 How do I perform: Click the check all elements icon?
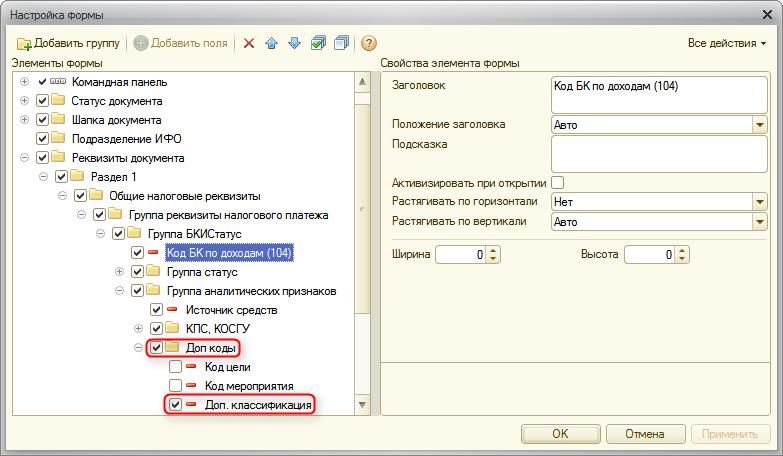click(x=318, y=43)
